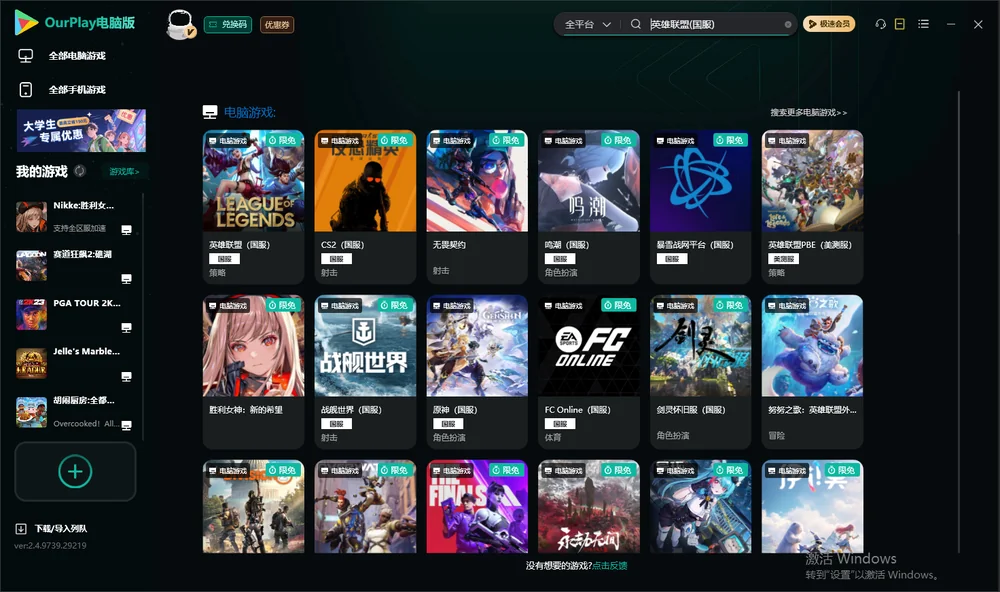Click the OurPlay电脑版 logo
Viewport: 1000px width, 592px height.
click(75, 22)
